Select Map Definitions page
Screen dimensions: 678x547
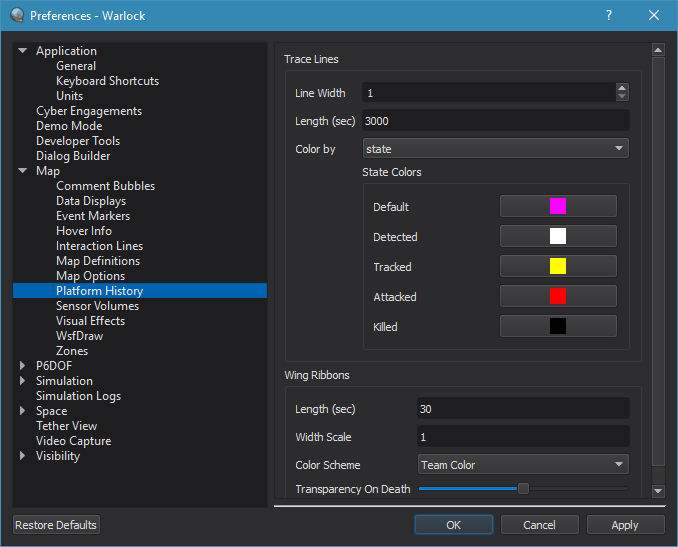98,261
